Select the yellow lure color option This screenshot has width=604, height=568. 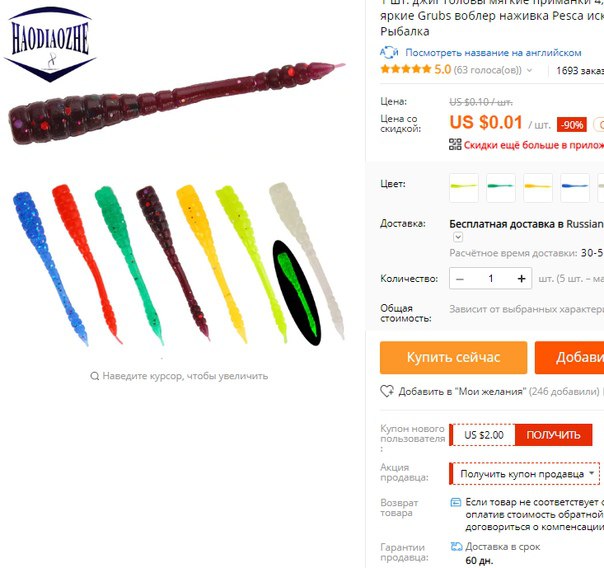538,188
